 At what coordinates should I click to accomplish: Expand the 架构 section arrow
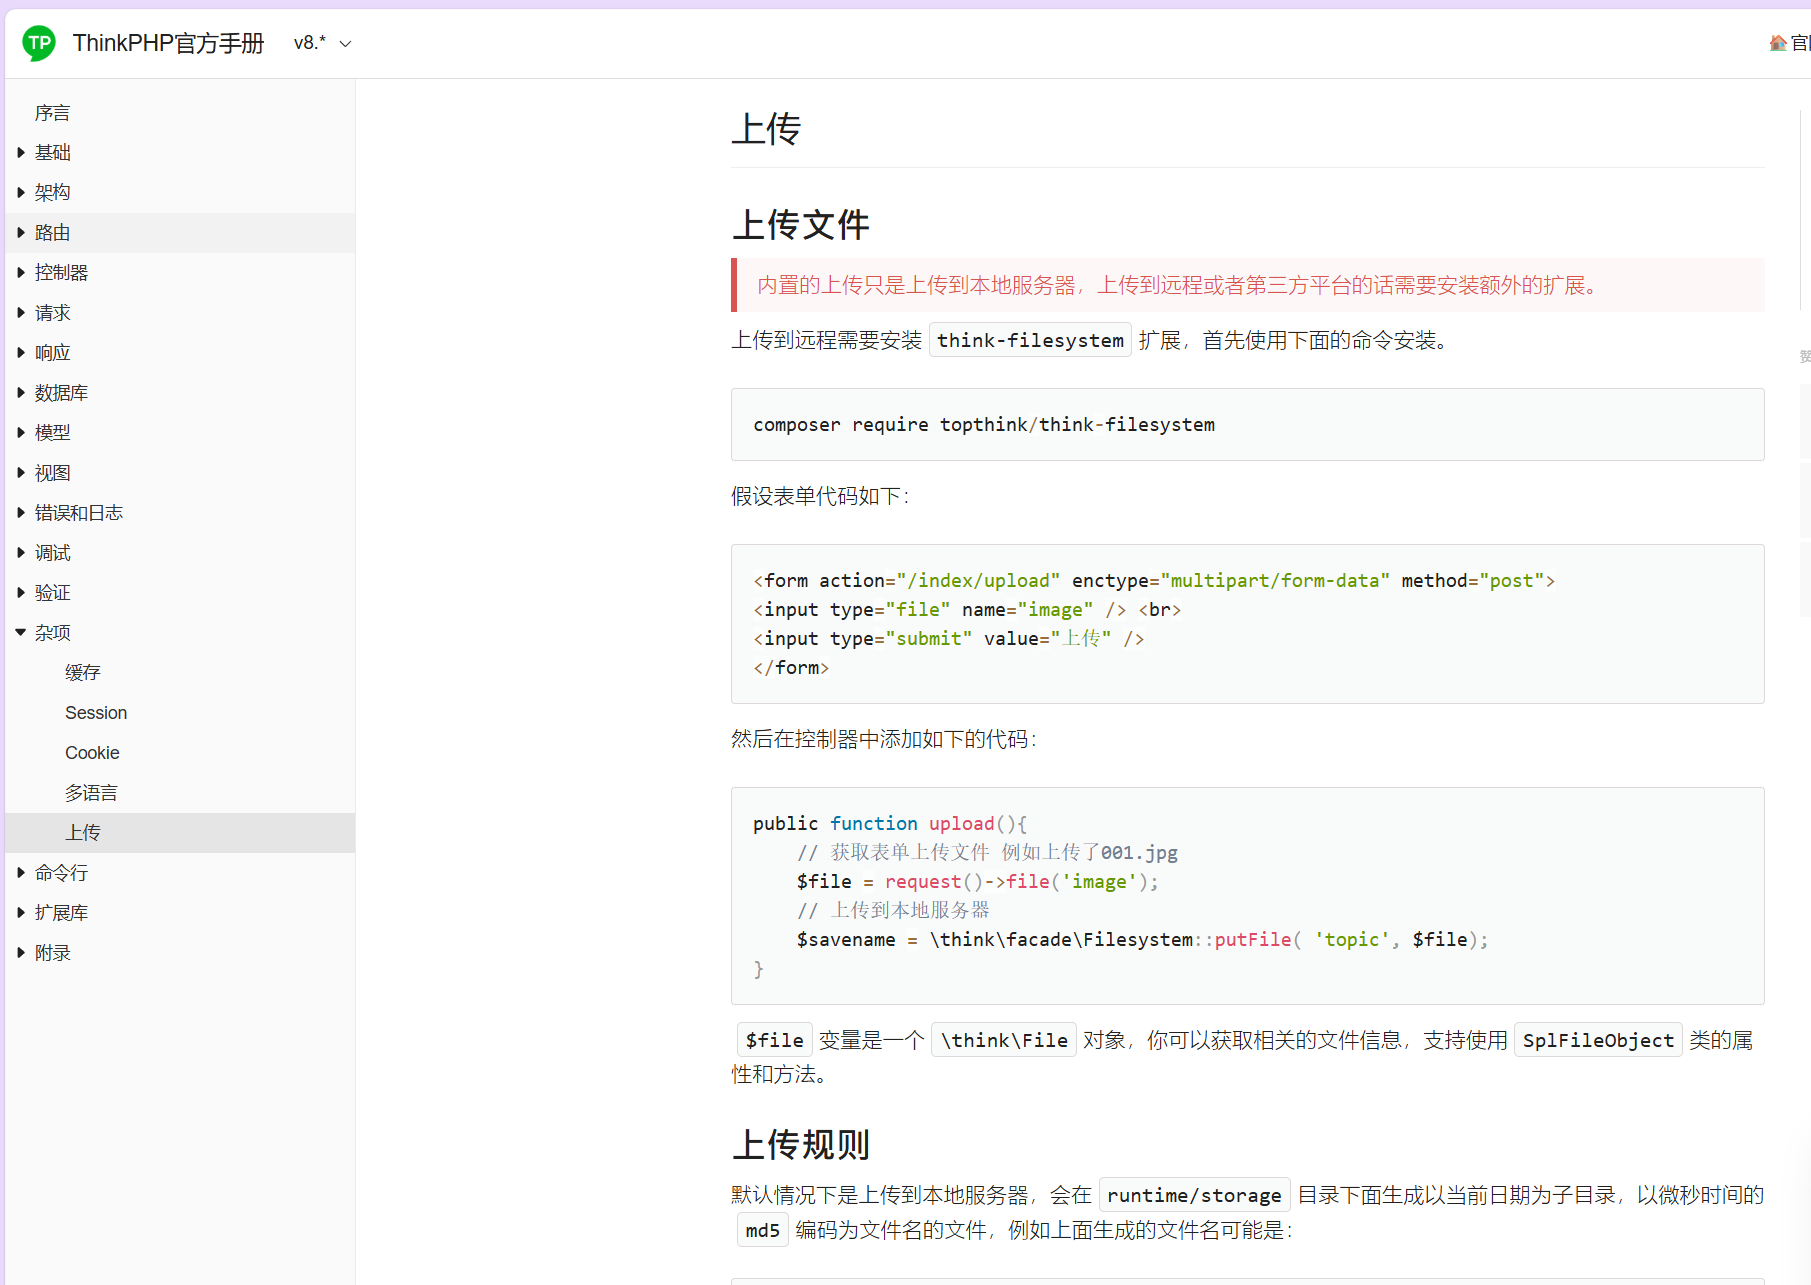[21, 192]
